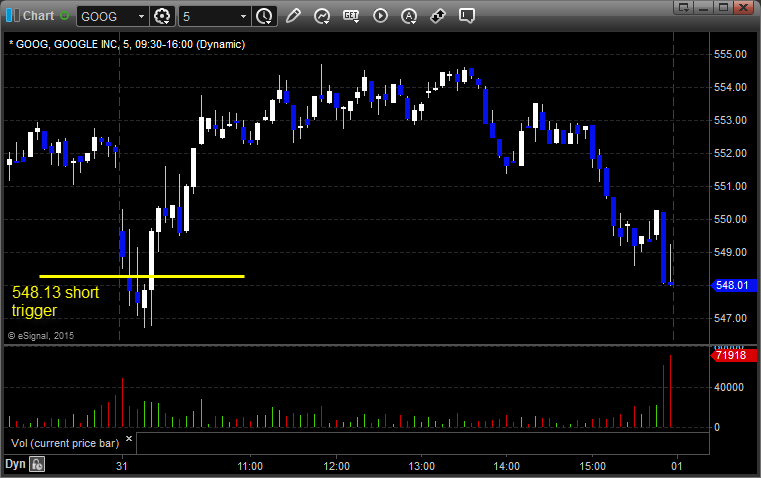Maximize the Chart window
761x478 pixels.
pyautogui.click(x=723, y=7)
